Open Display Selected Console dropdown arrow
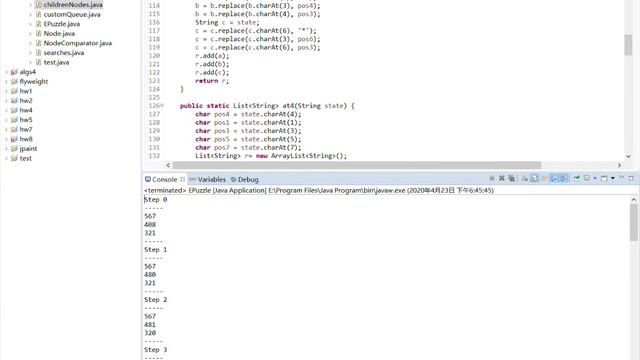 point(595,178)
